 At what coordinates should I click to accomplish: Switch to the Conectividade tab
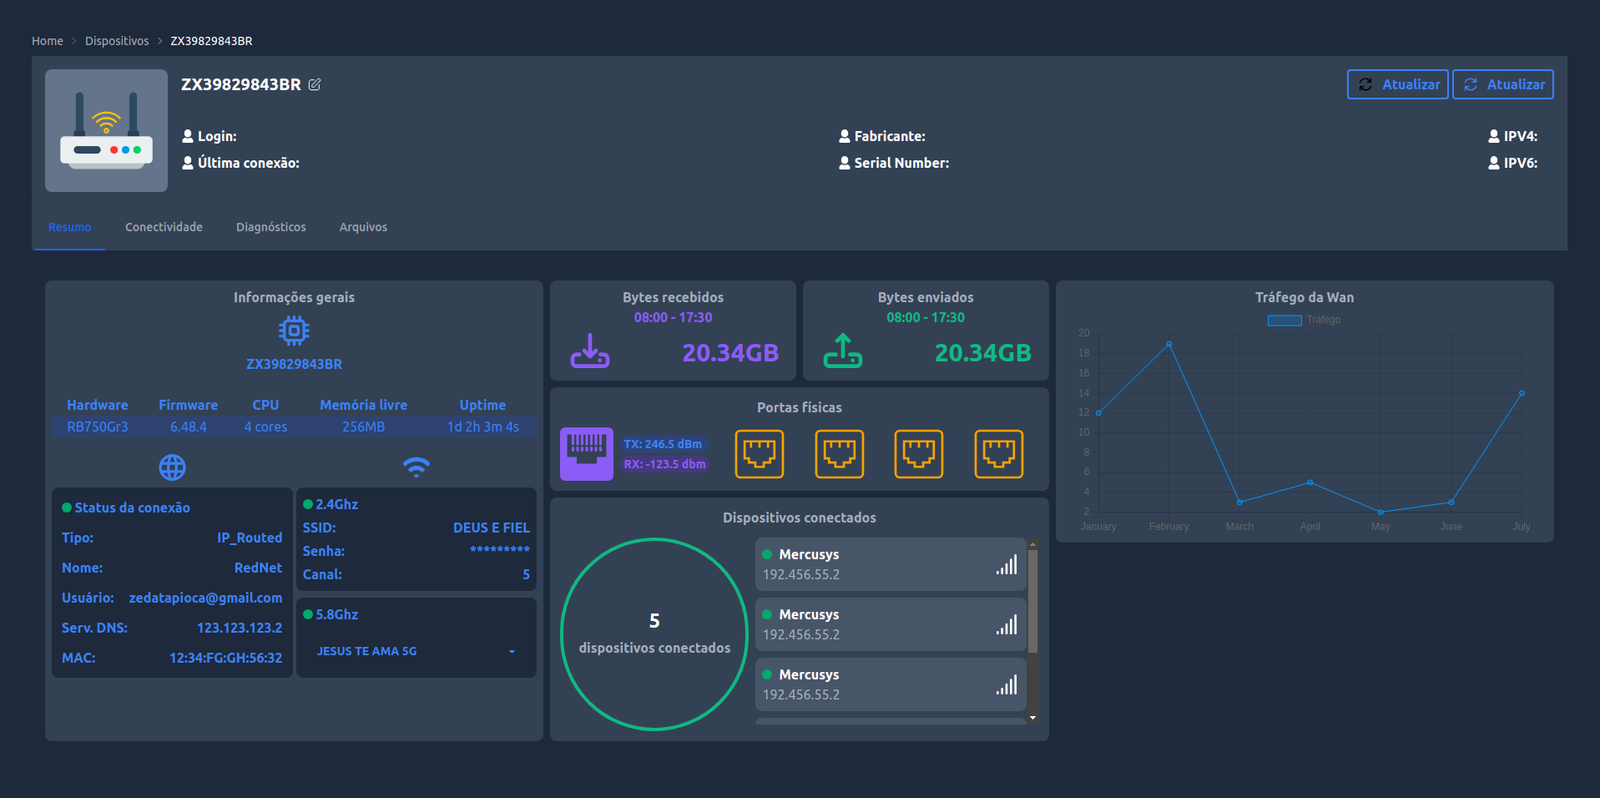(164, 227)
